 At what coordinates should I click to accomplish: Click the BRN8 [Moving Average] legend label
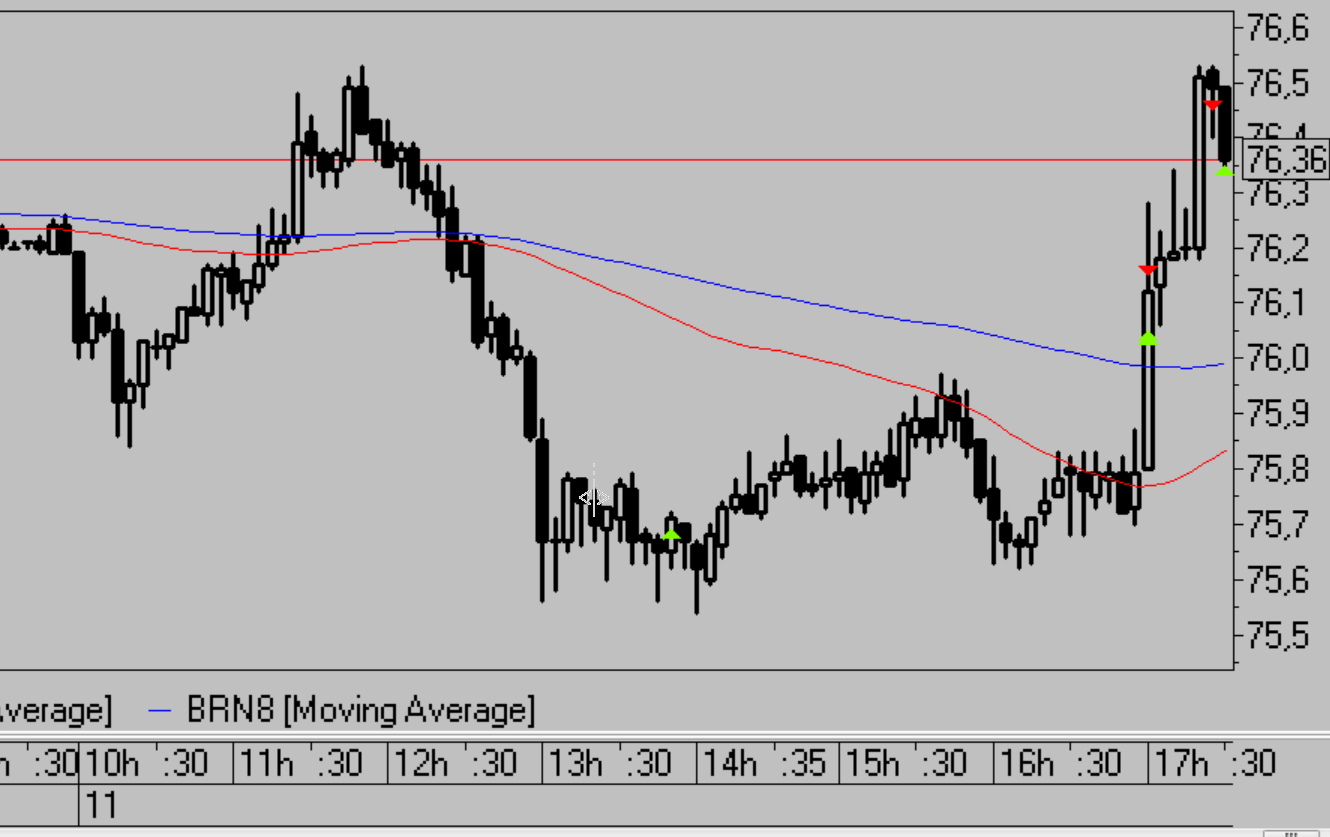(x=360, y=711)
